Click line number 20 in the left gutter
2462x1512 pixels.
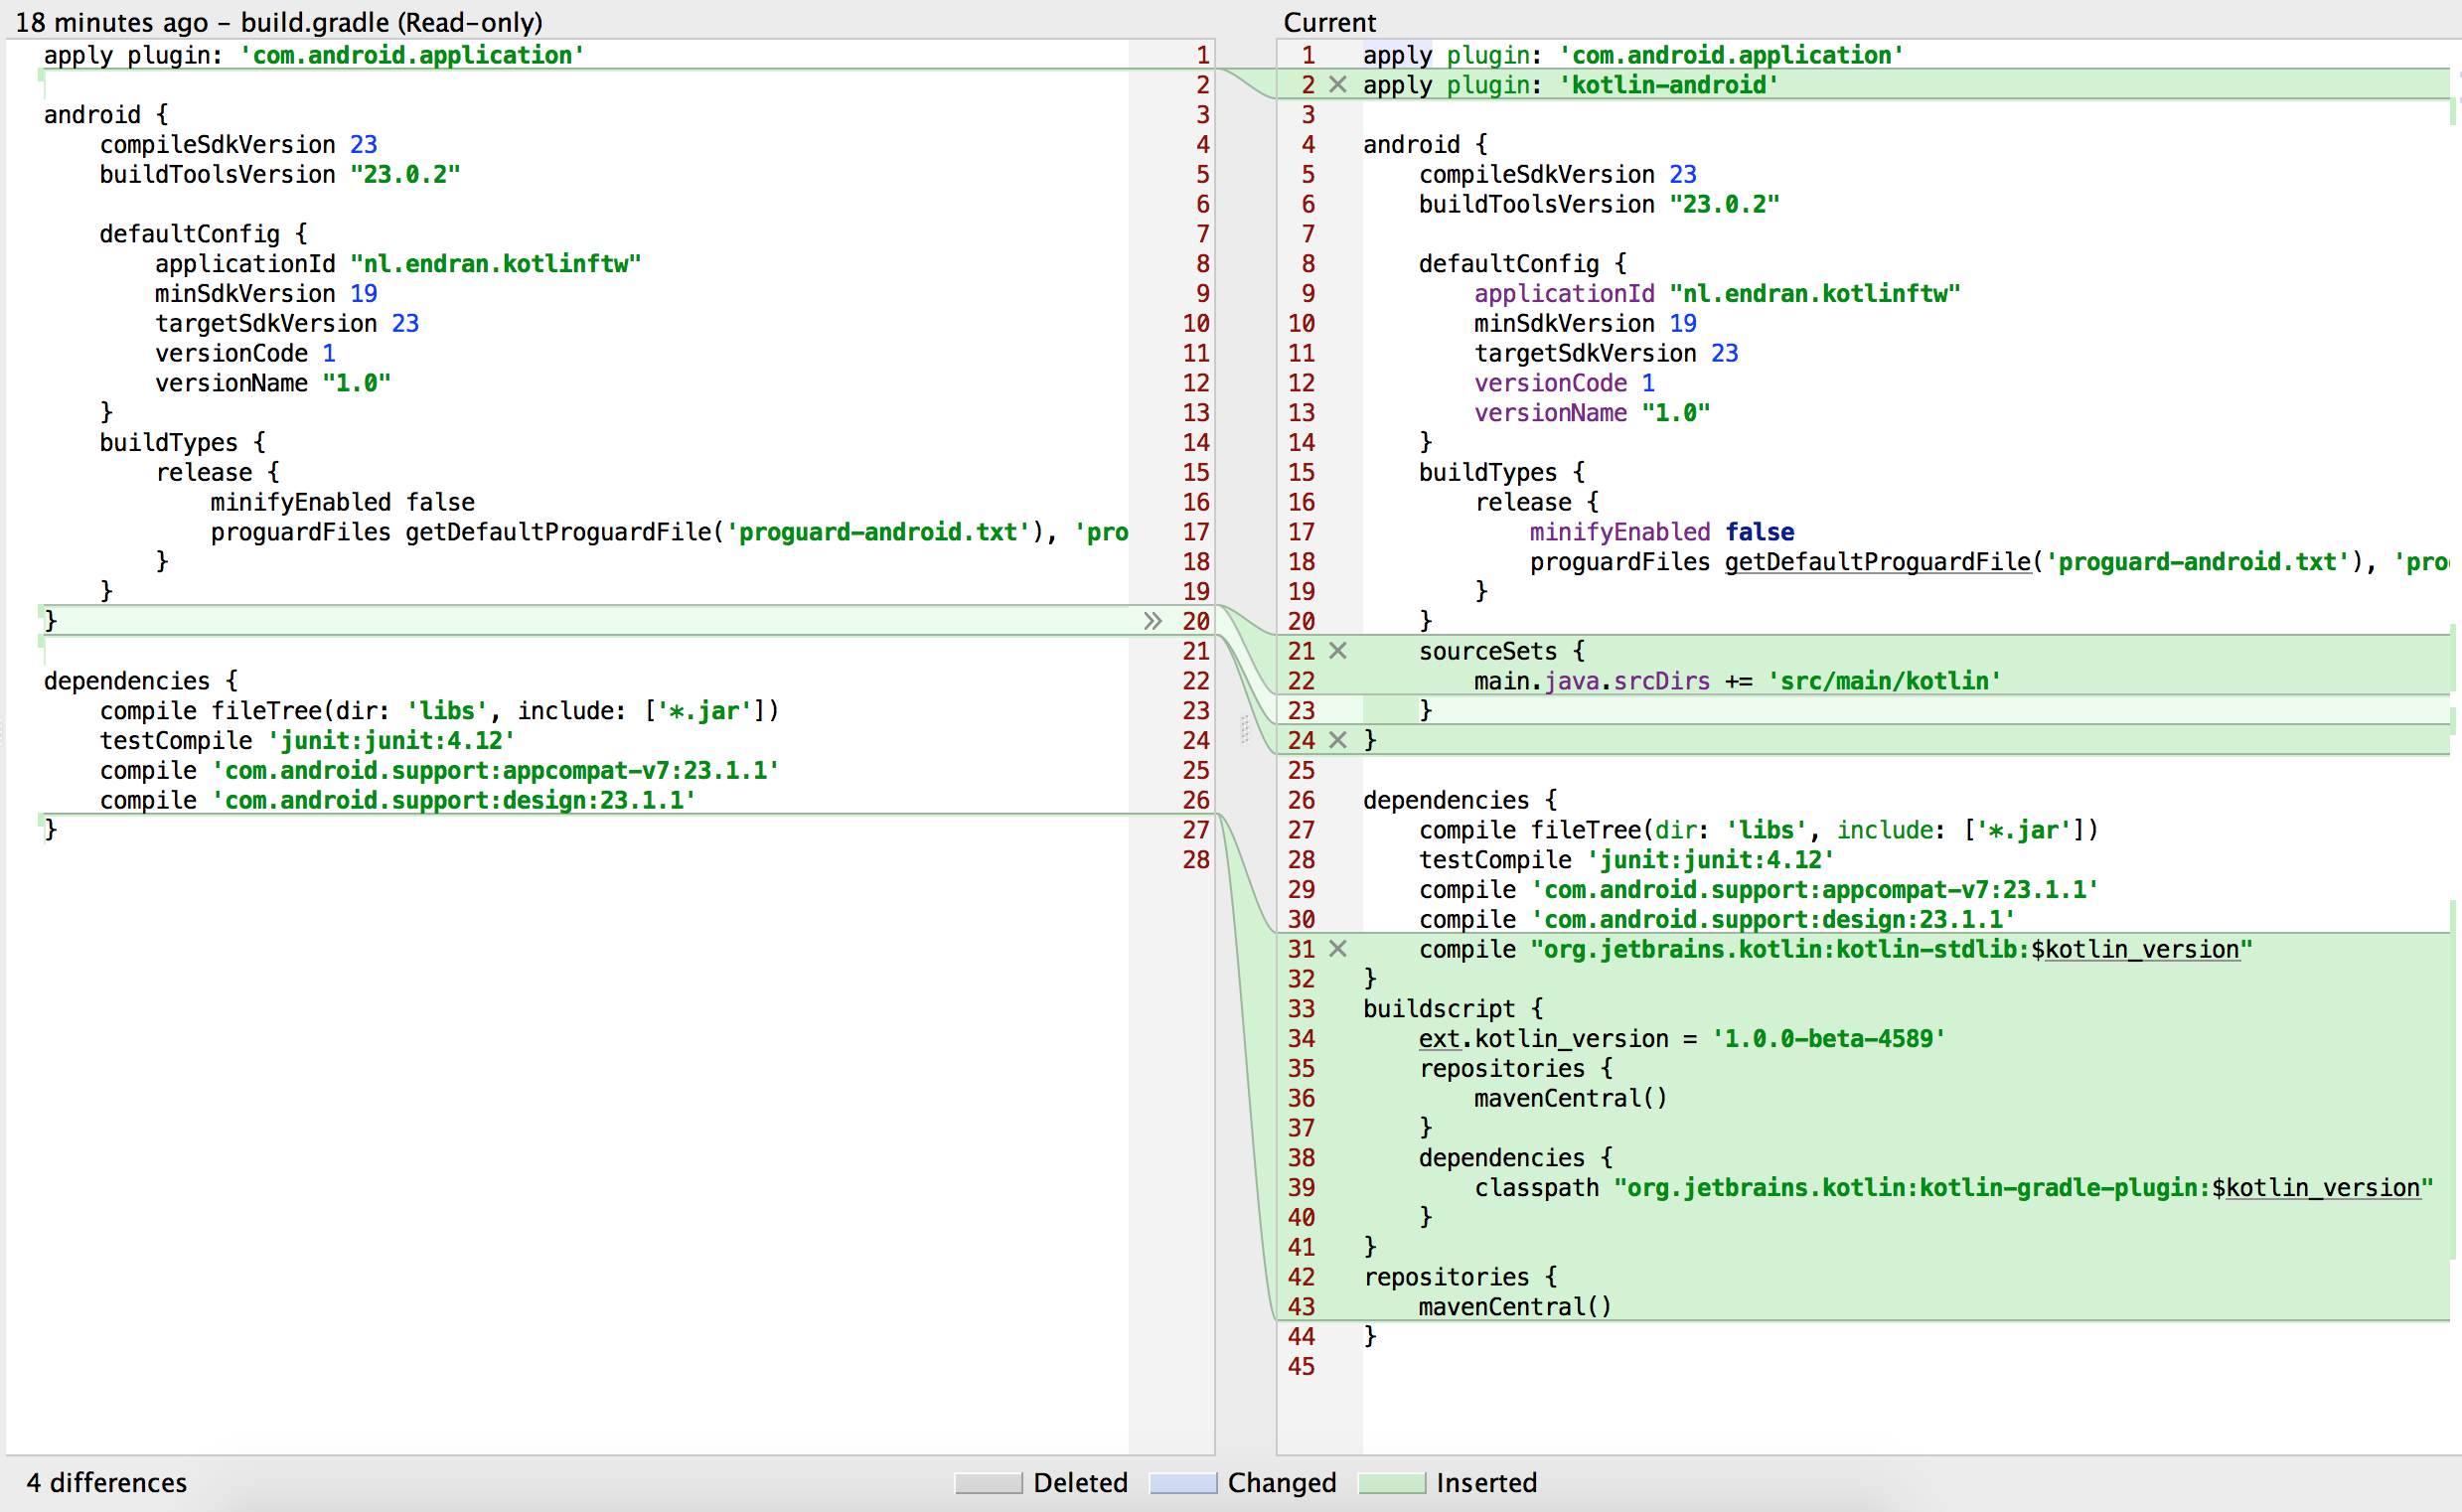coord(1196,621)
